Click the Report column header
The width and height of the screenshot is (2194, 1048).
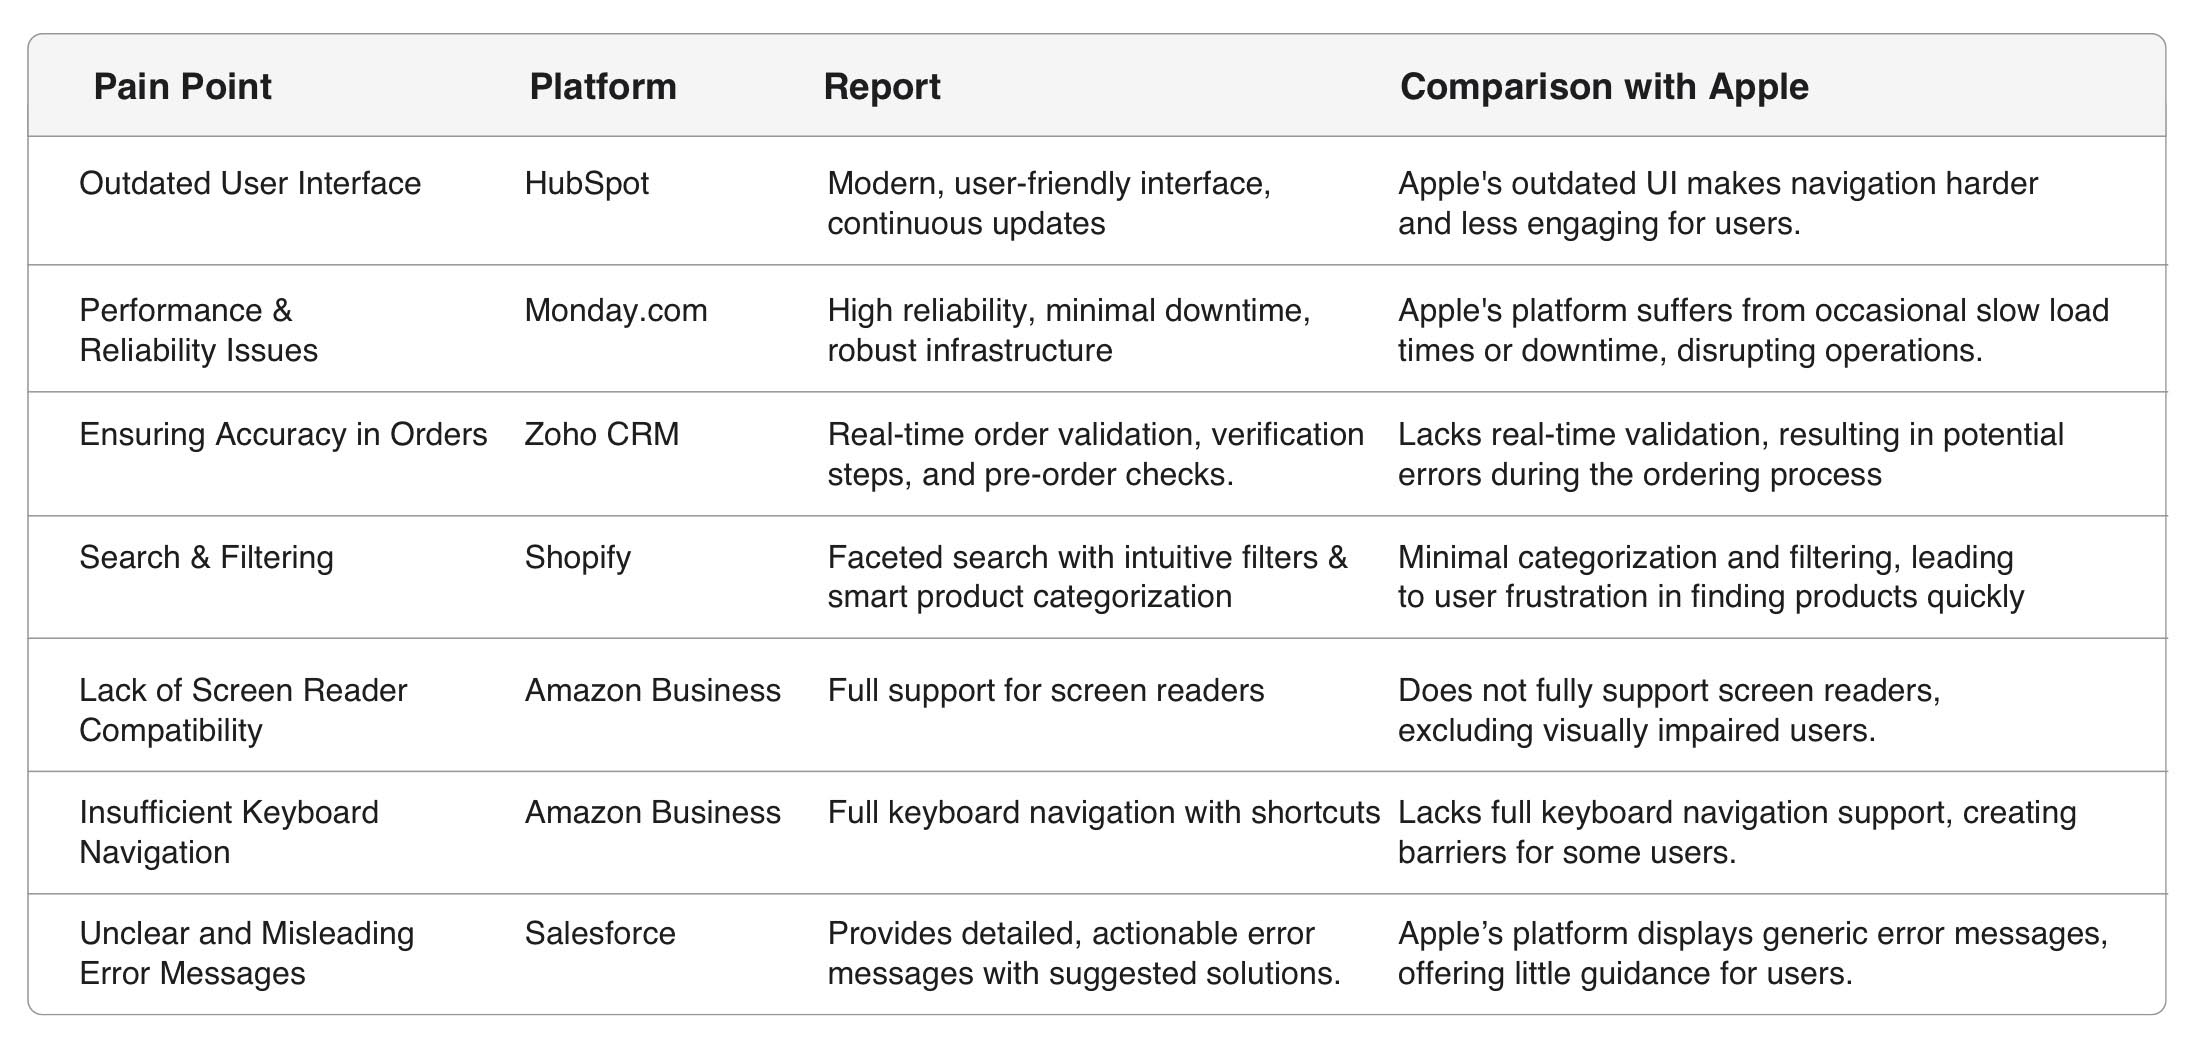[x=881, y=87]
